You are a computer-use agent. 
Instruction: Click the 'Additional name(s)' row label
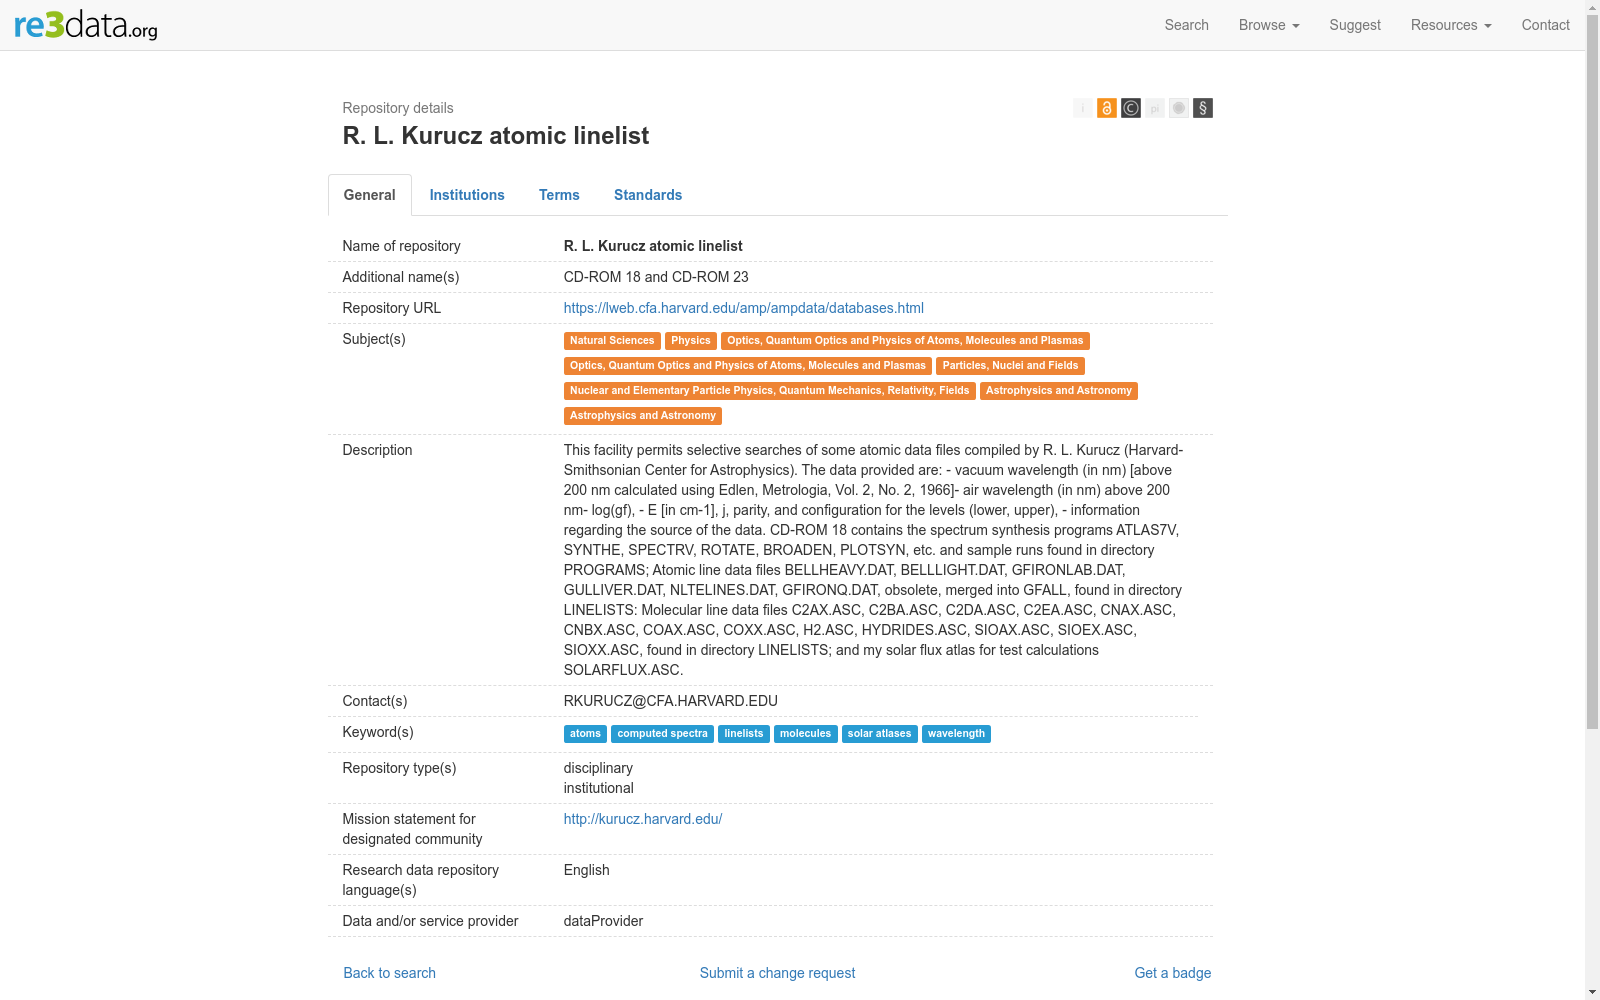[x=401, y=277]
